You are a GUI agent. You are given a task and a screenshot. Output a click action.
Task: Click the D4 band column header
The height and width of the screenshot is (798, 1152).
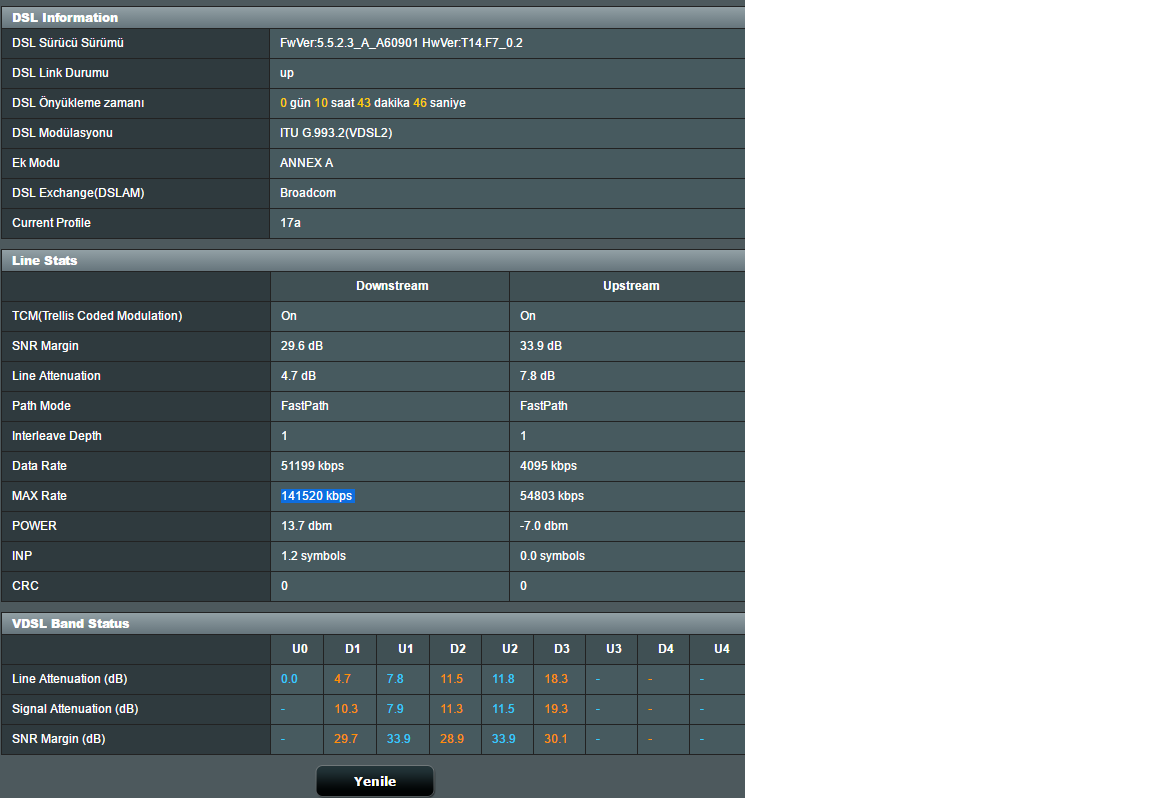[666, 649]
